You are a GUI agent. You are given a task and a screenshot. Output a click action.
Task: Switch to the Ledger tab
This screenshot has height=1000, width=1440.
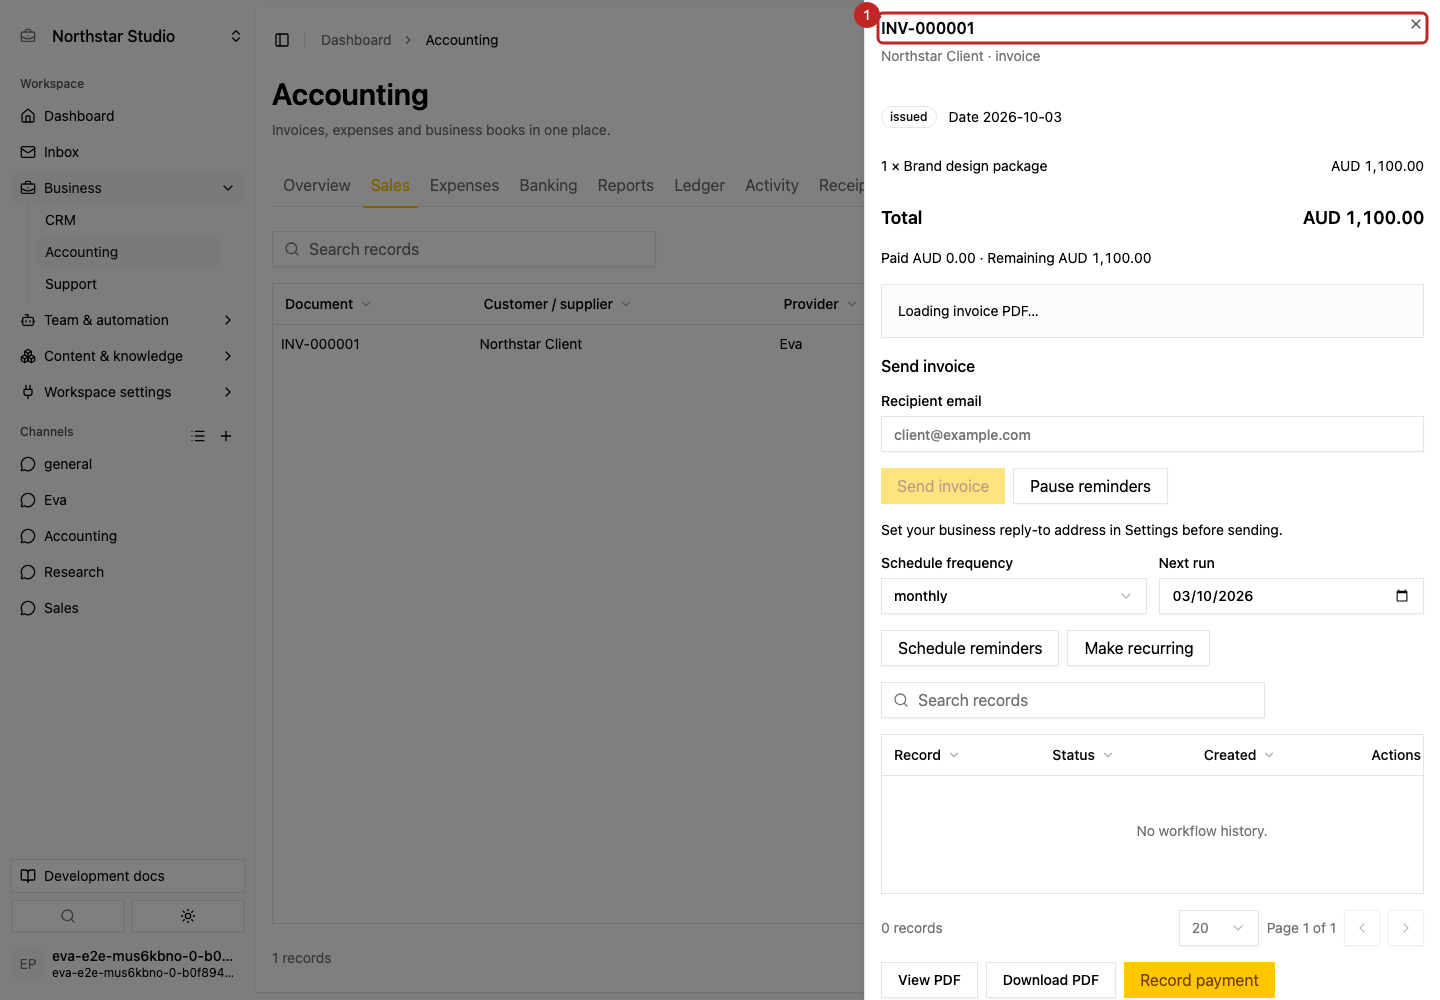[699, 186]
